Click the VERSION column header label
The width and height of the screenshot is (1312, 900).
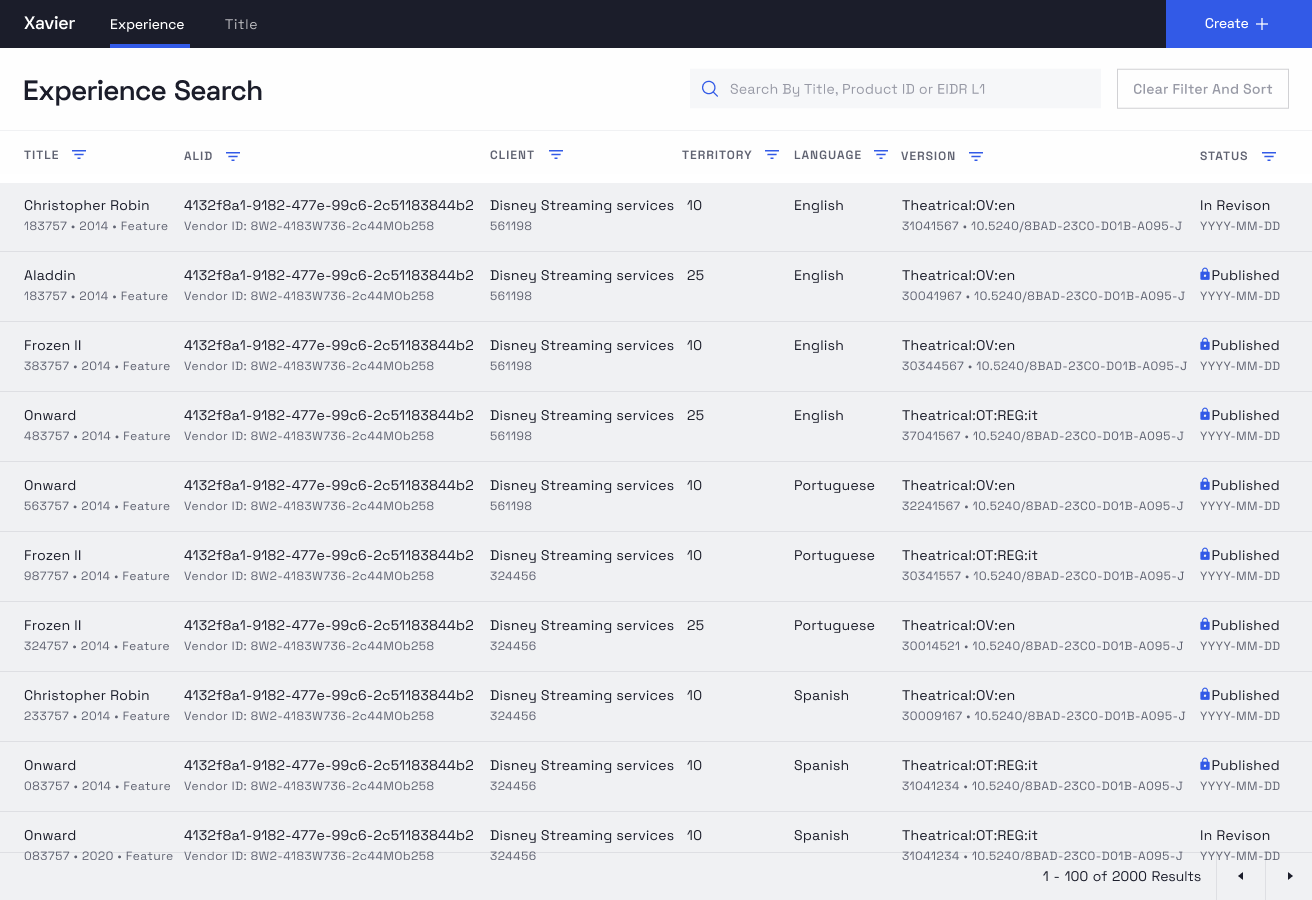928,156
